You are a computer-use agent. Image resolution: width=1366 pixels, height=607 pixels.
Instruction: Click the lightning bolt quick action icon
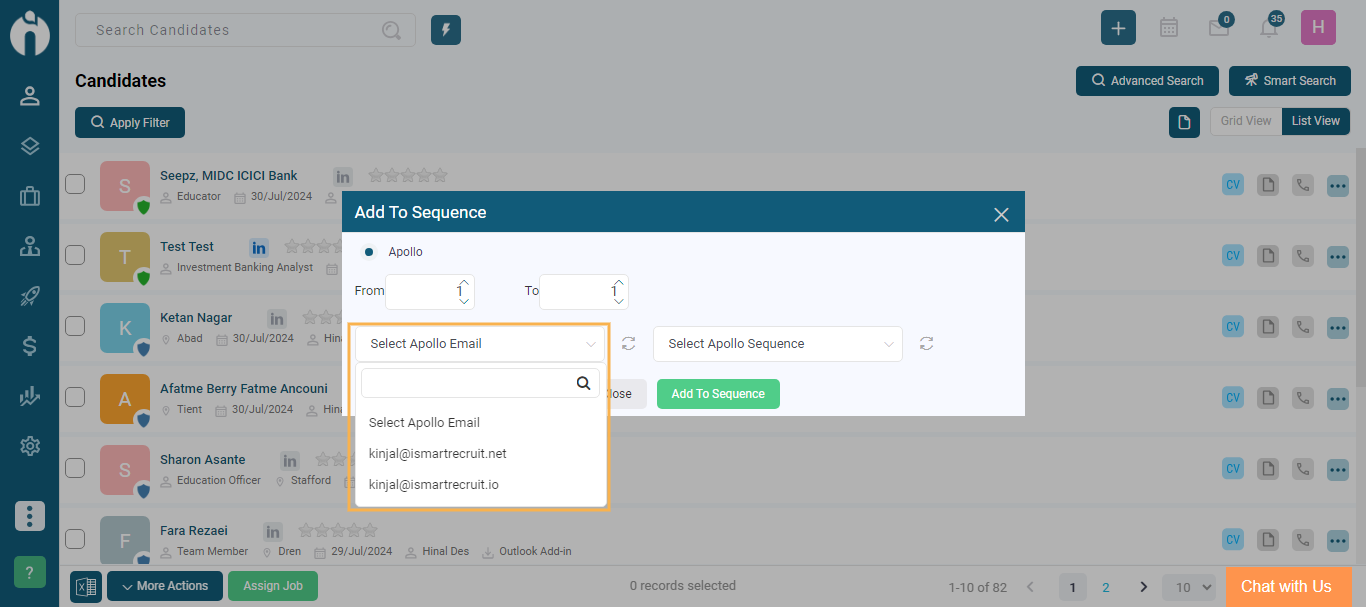coord(446,30)
